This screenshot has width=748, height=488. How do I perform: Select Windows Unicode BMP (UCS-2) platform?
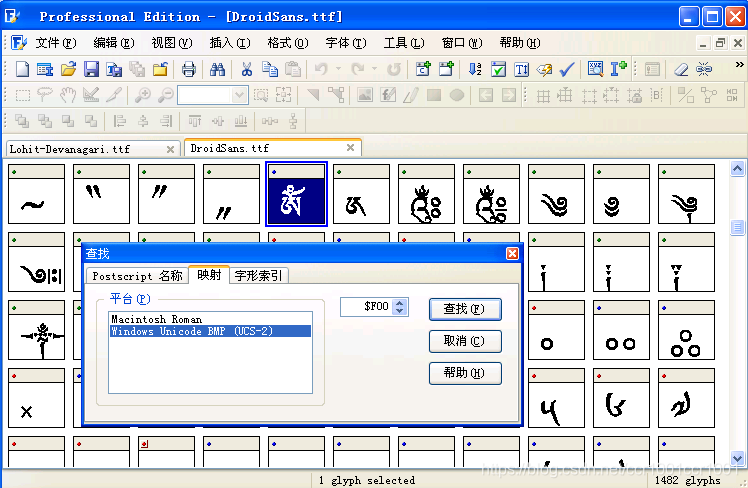coord(210,331)
